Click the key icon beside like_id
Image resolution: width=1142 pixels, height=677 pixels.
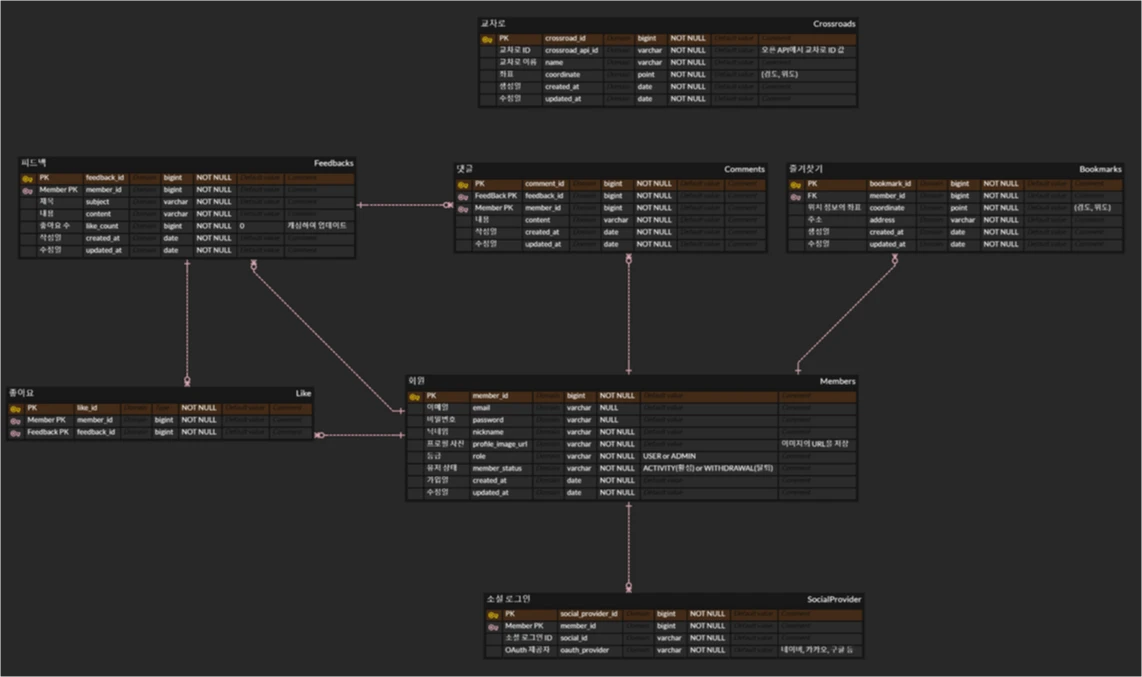15,409
